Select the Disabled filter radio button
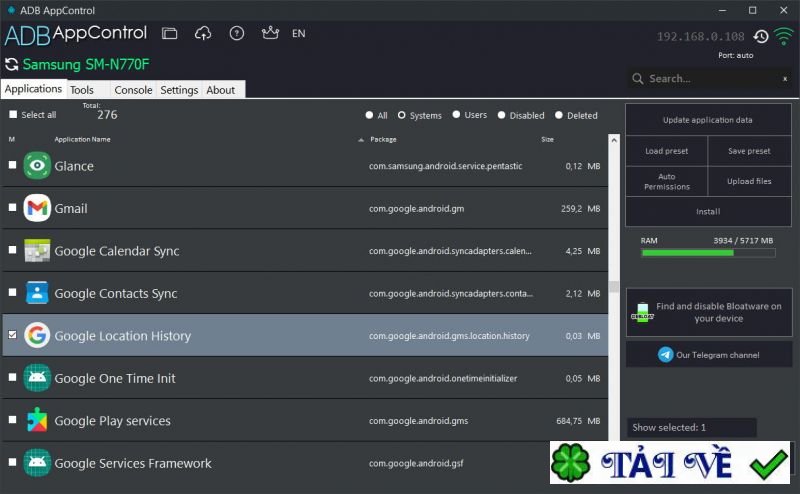This screenshot has height=494, width=800. pyautogui.click(x=502, y=115)
